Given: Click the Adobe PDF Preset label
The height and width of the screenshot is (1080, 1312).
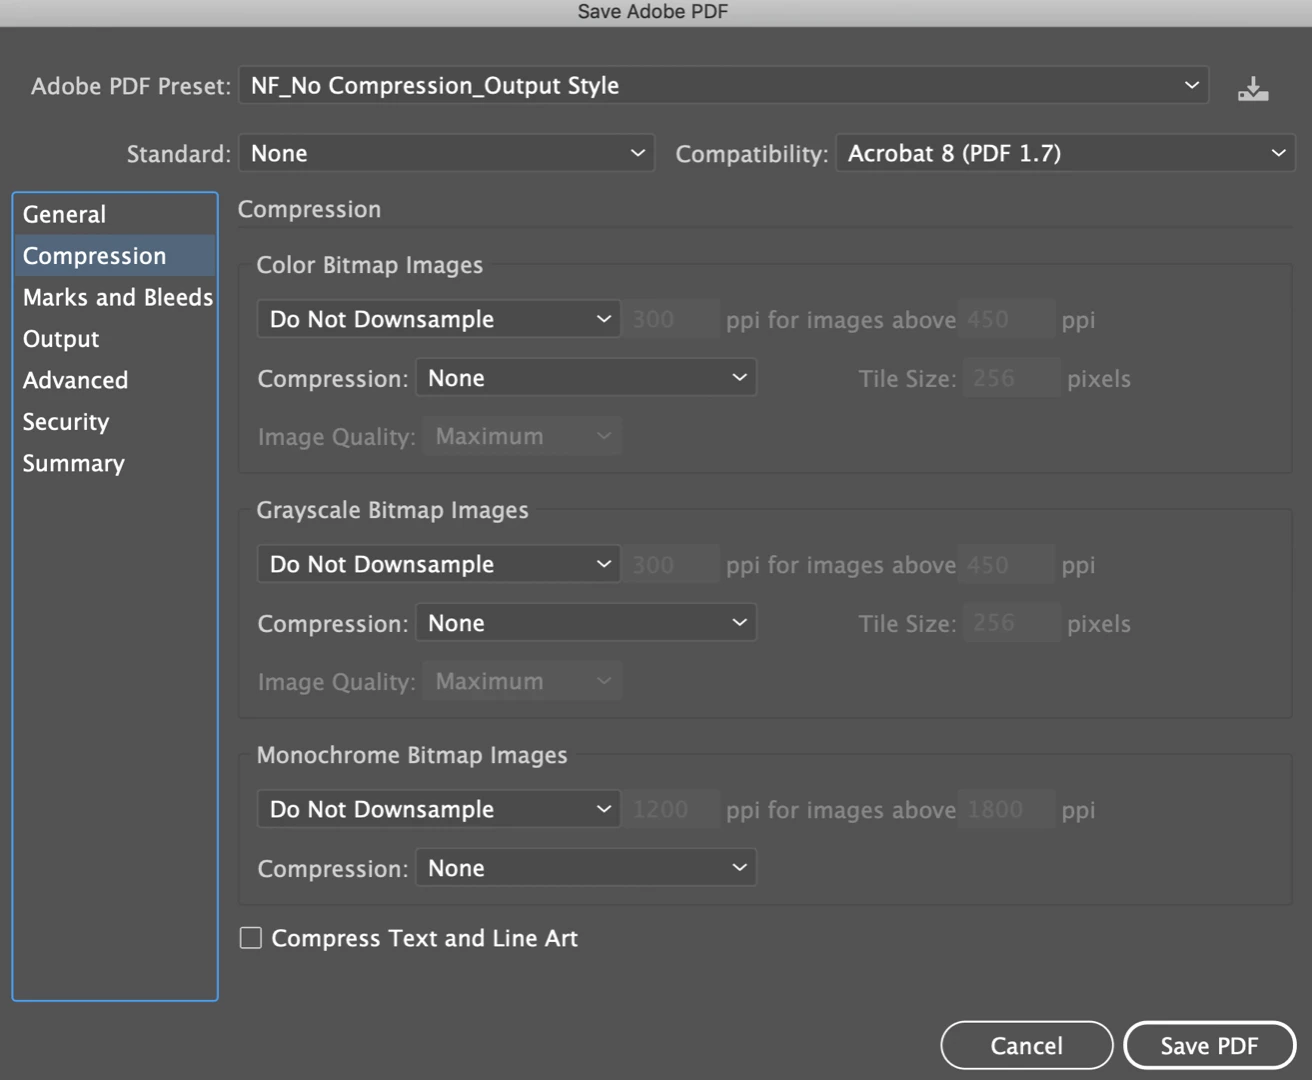Looking at the screenshot, I should pos(130,86).
